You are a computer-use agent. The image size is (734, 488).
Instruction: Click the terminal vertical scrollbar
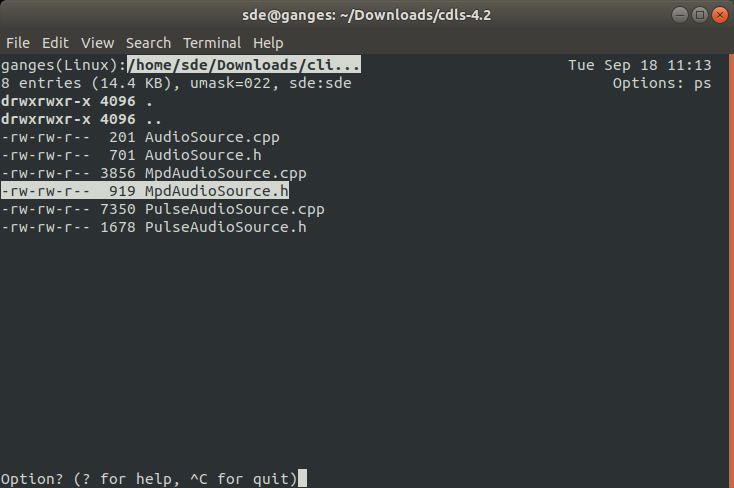click(x=731, y=271)
